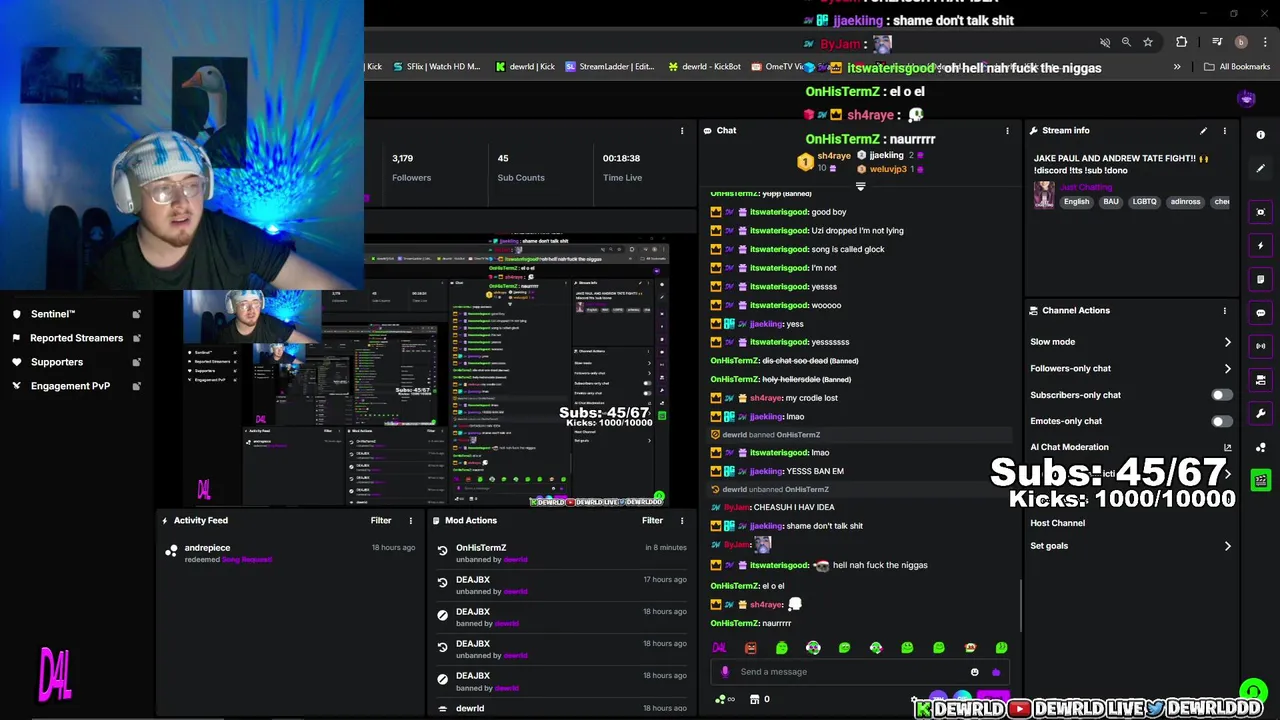Edit stream info with the pencil icon
The height and width of the screenshot is (720, 1280).
[1203, 130]
